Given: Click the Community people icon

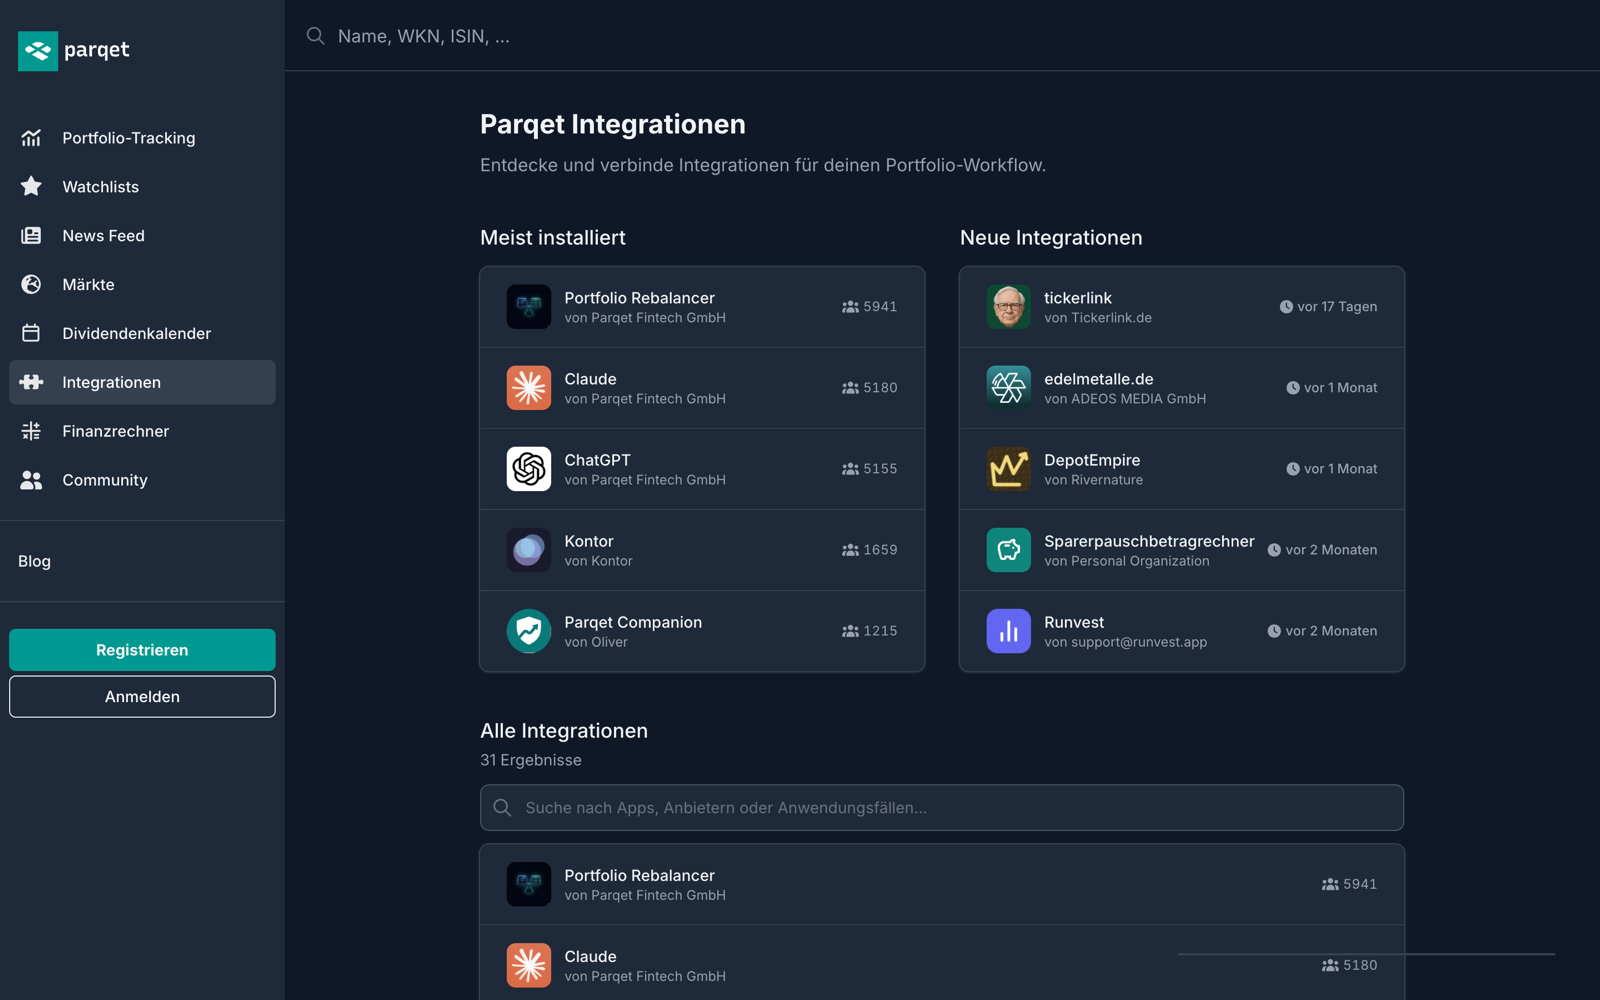Looking at the screenshot, I should (x=31, y=480).
